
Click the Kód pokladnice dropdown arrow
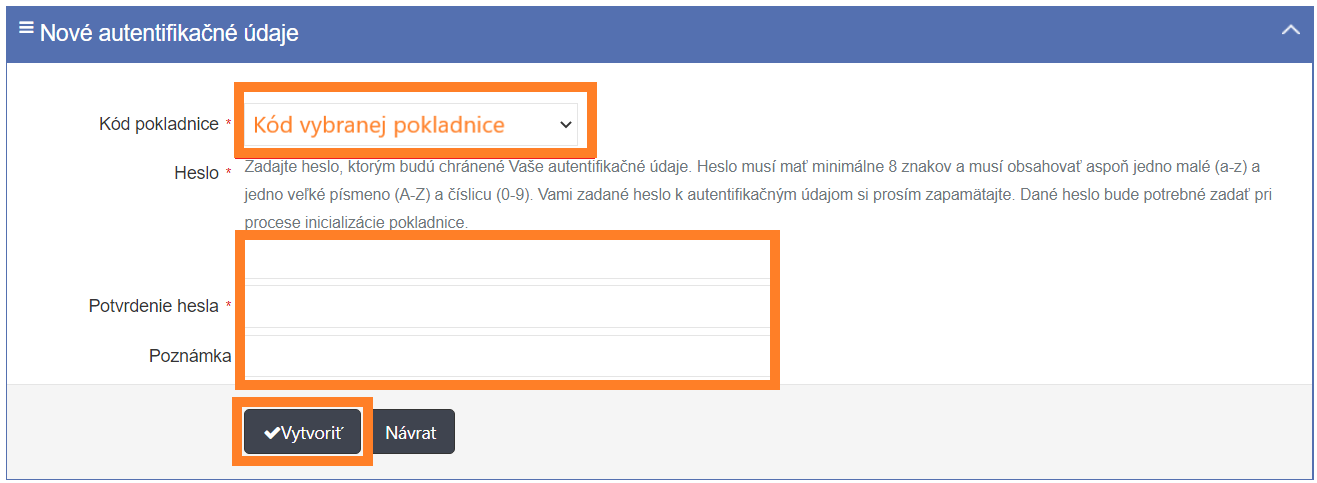click(x=566, y=125)
